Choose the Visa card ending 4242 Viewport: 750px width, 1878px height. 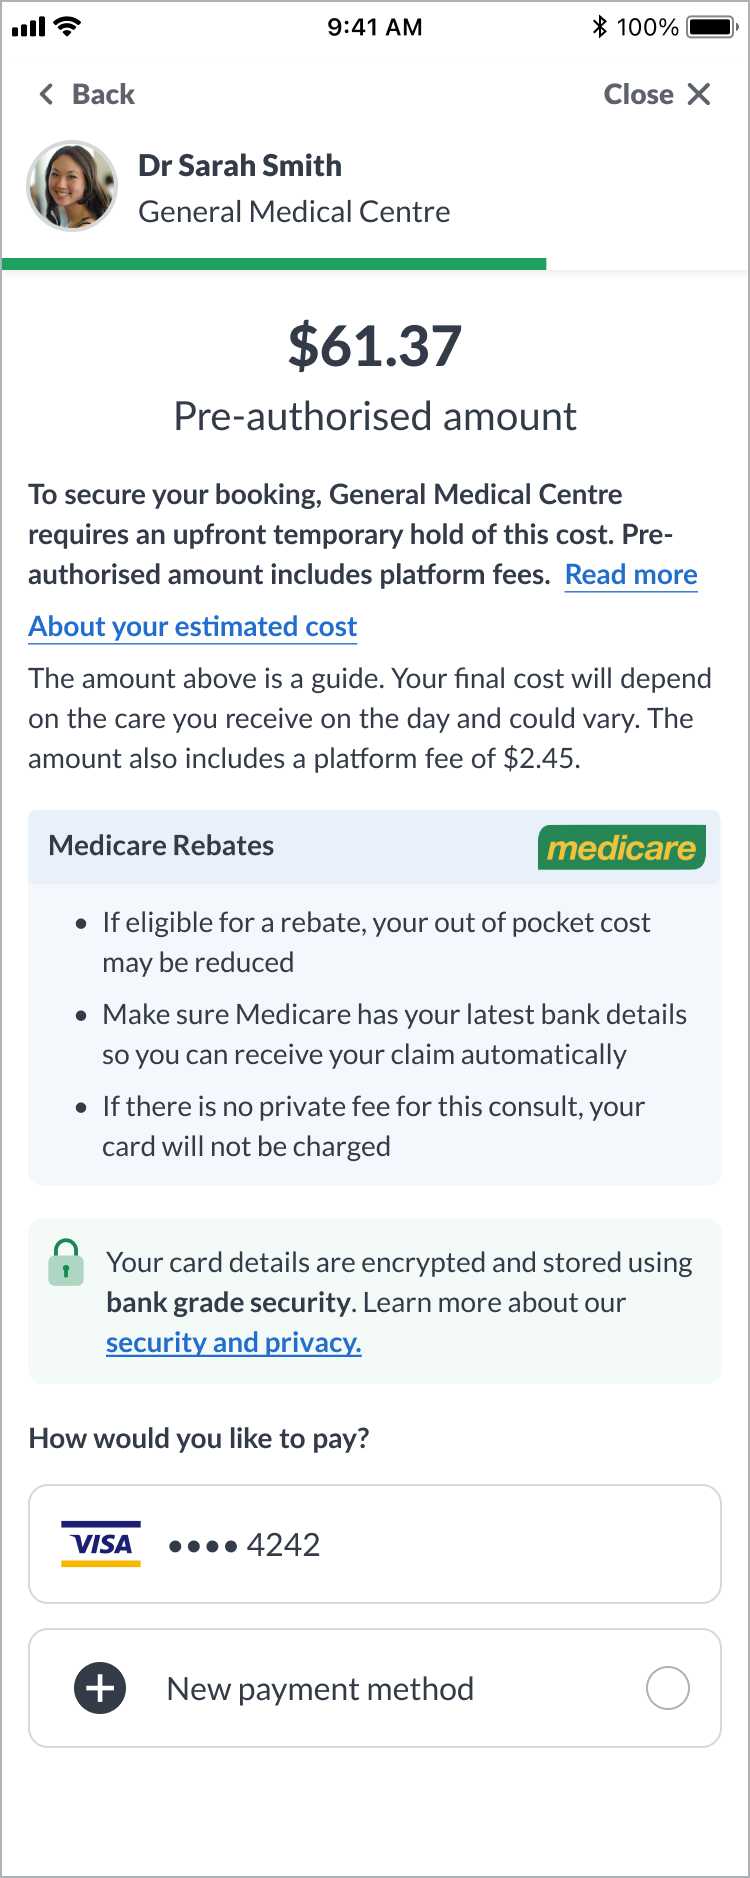375,1544
